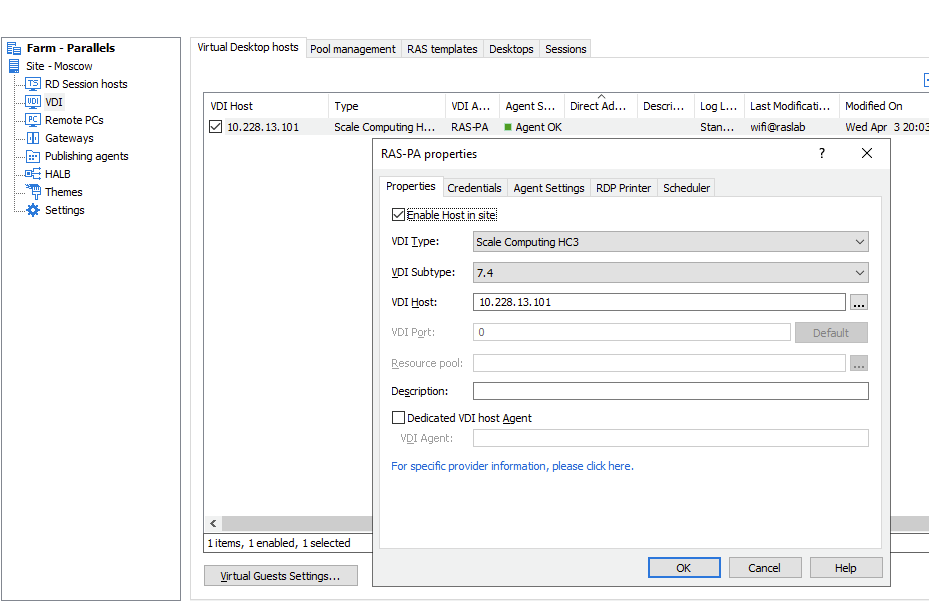Switch to the RDP Printer tab
Screen dimensions: 929x615
pyautogui.click(x=623, y=188)
